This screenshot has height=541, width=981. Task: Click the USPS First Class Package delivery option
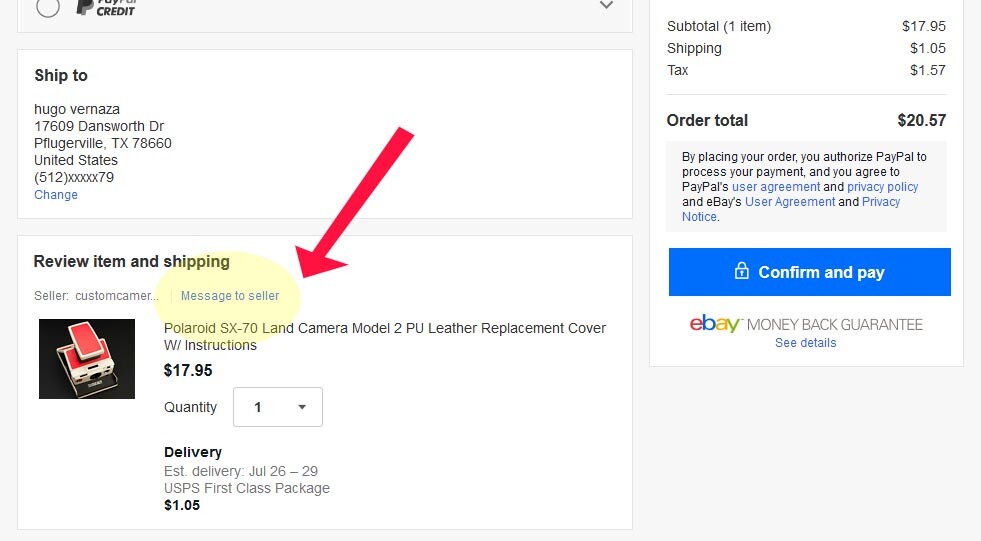tap(247, 488)
